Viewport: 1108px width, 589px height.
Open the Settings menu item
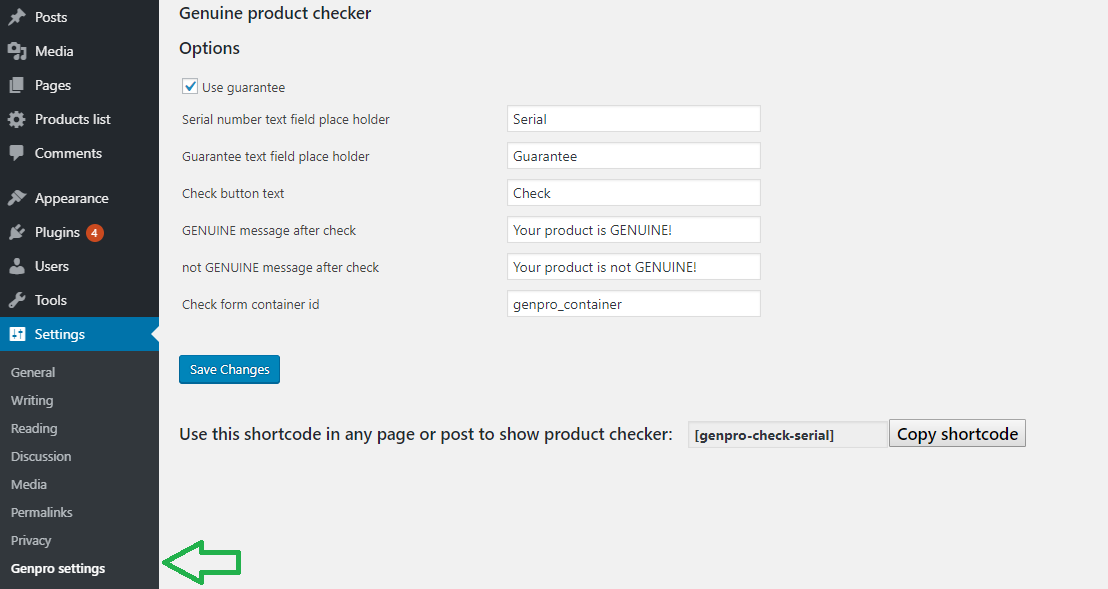click(60, 334)
